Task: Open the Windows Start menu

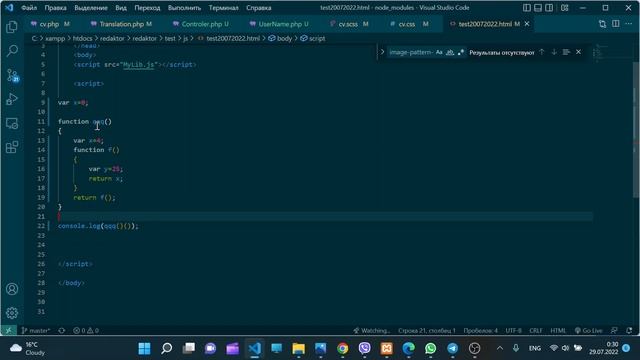Action: coord(144,348)
